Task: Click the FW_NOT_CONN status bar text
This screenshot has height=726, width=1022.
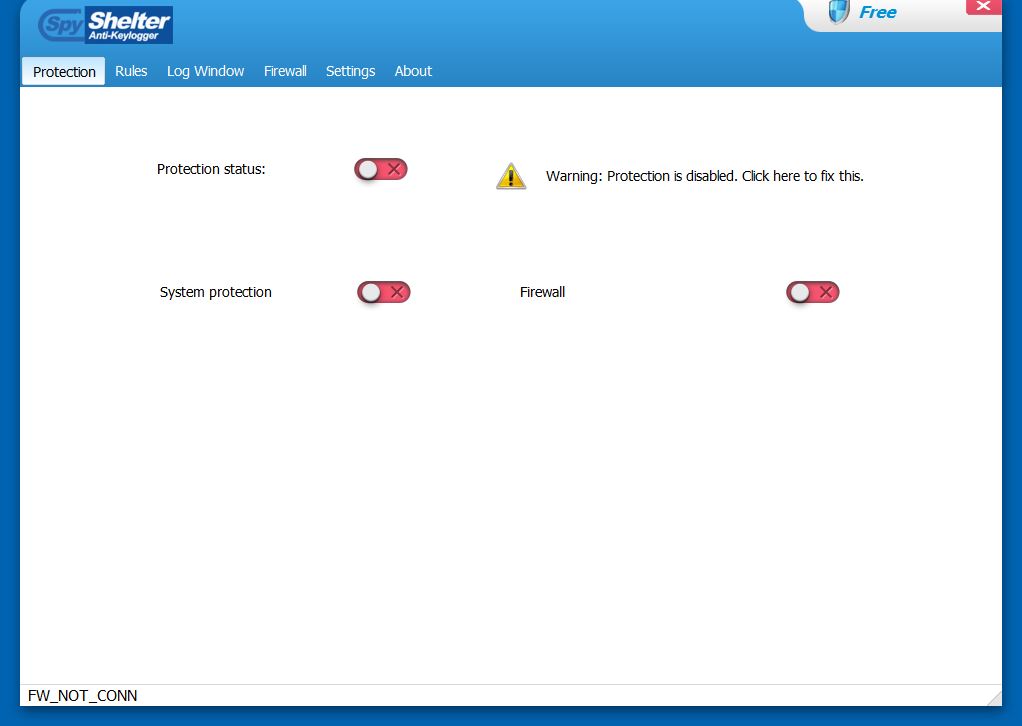Action: (83, 695)
